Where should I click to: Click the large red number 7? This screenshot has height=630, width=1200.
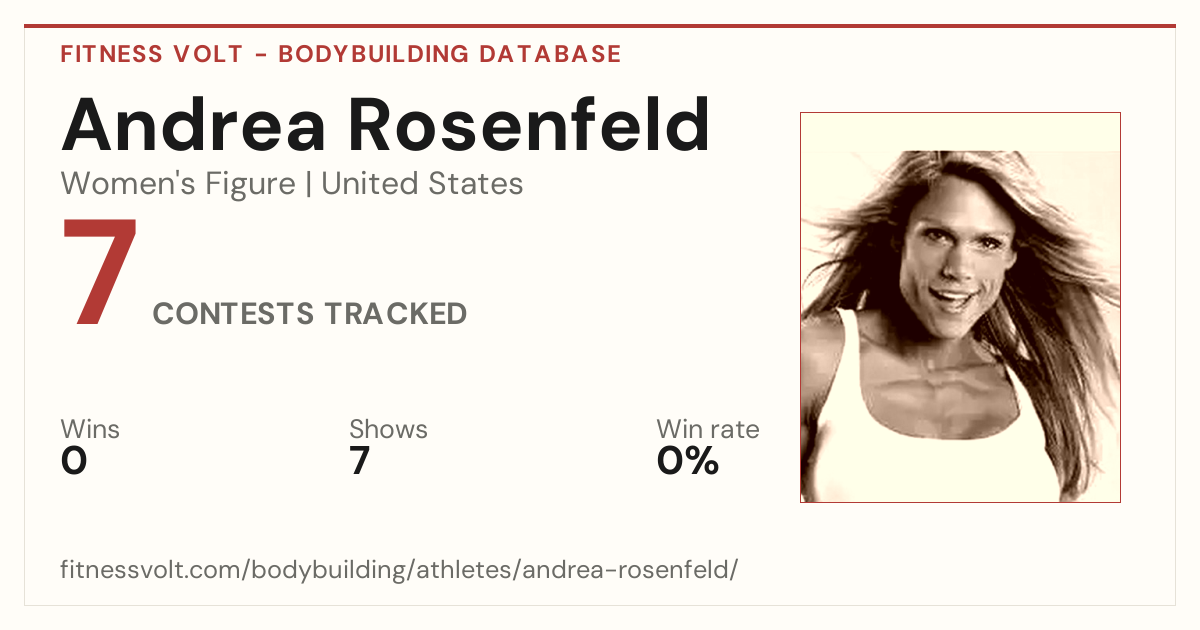pos(99,272)
